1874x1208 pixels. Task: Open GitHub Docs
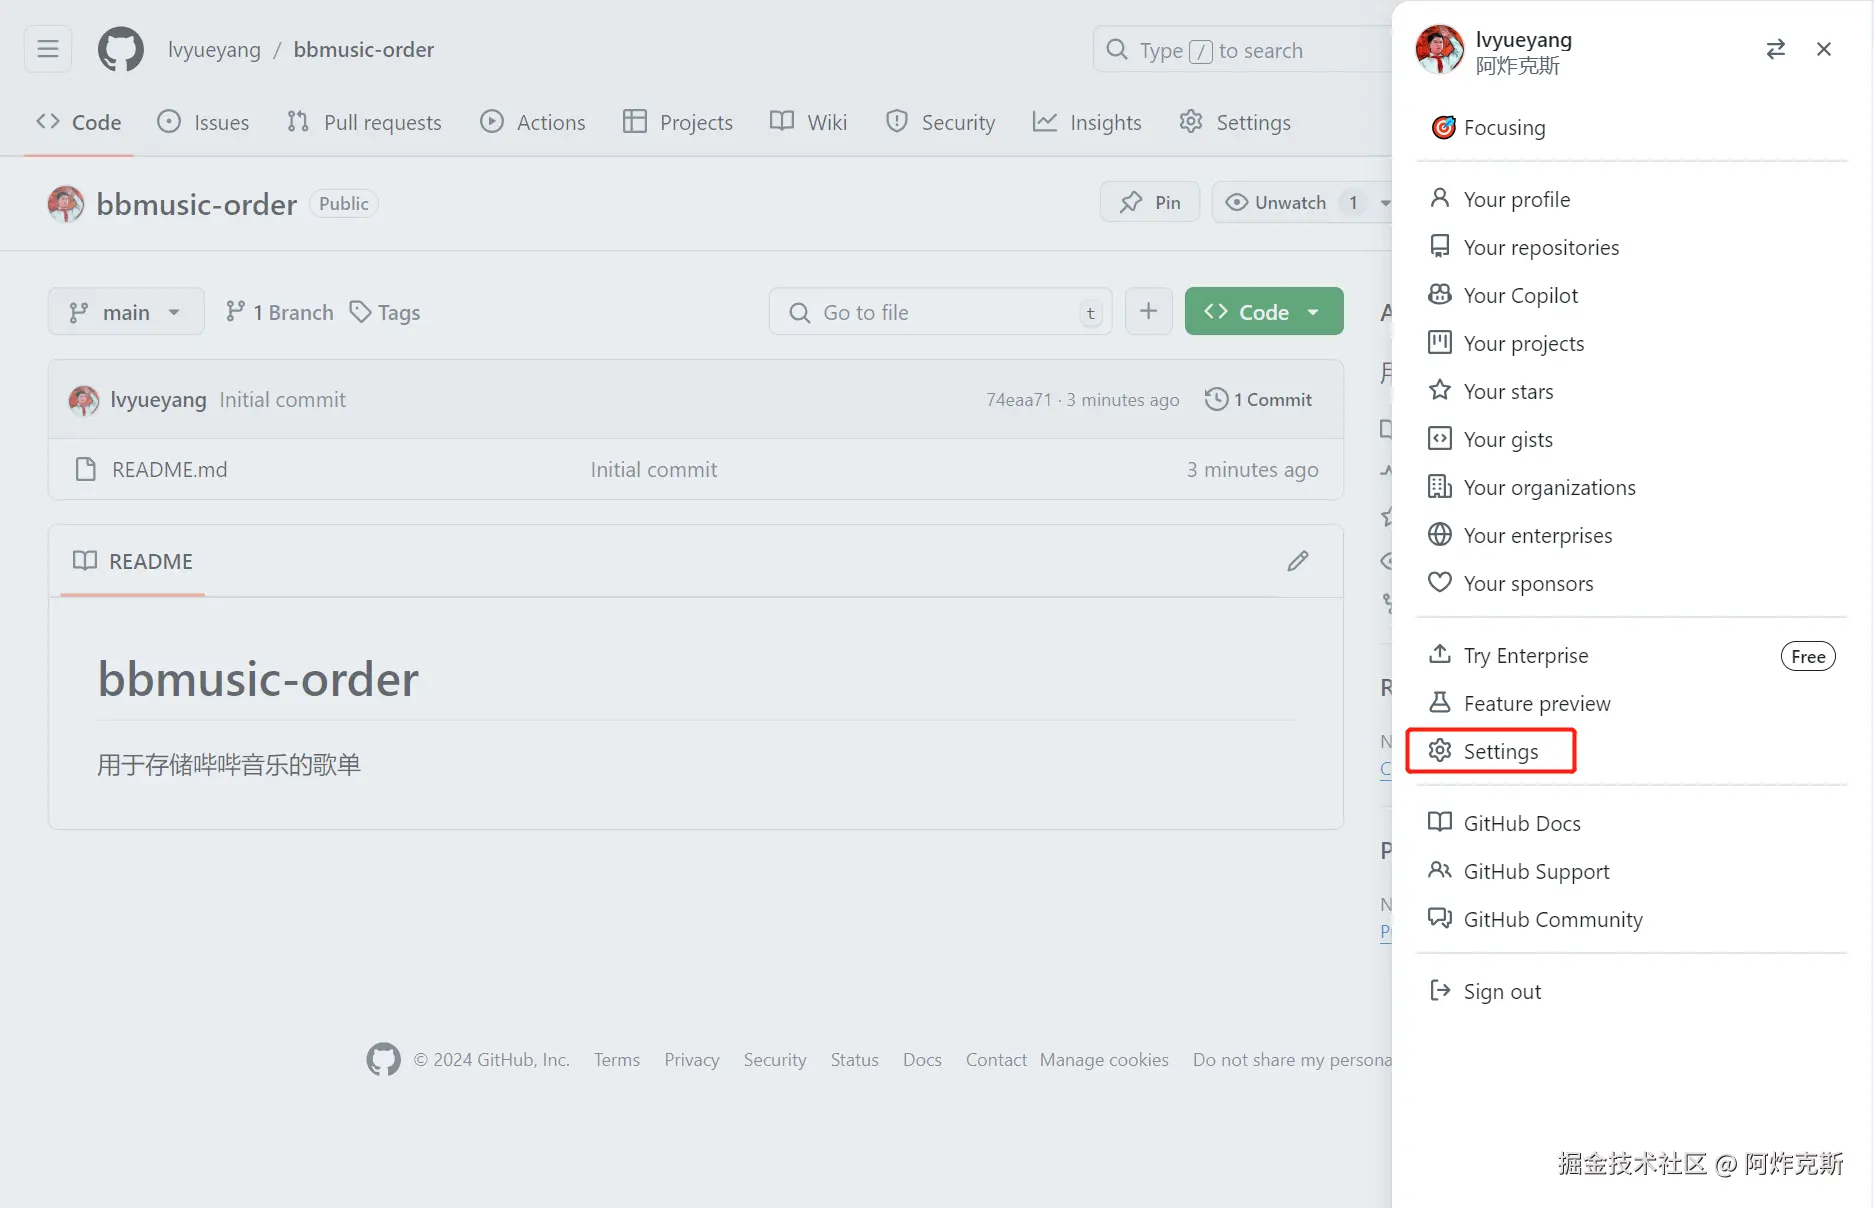pos(1632,823)
